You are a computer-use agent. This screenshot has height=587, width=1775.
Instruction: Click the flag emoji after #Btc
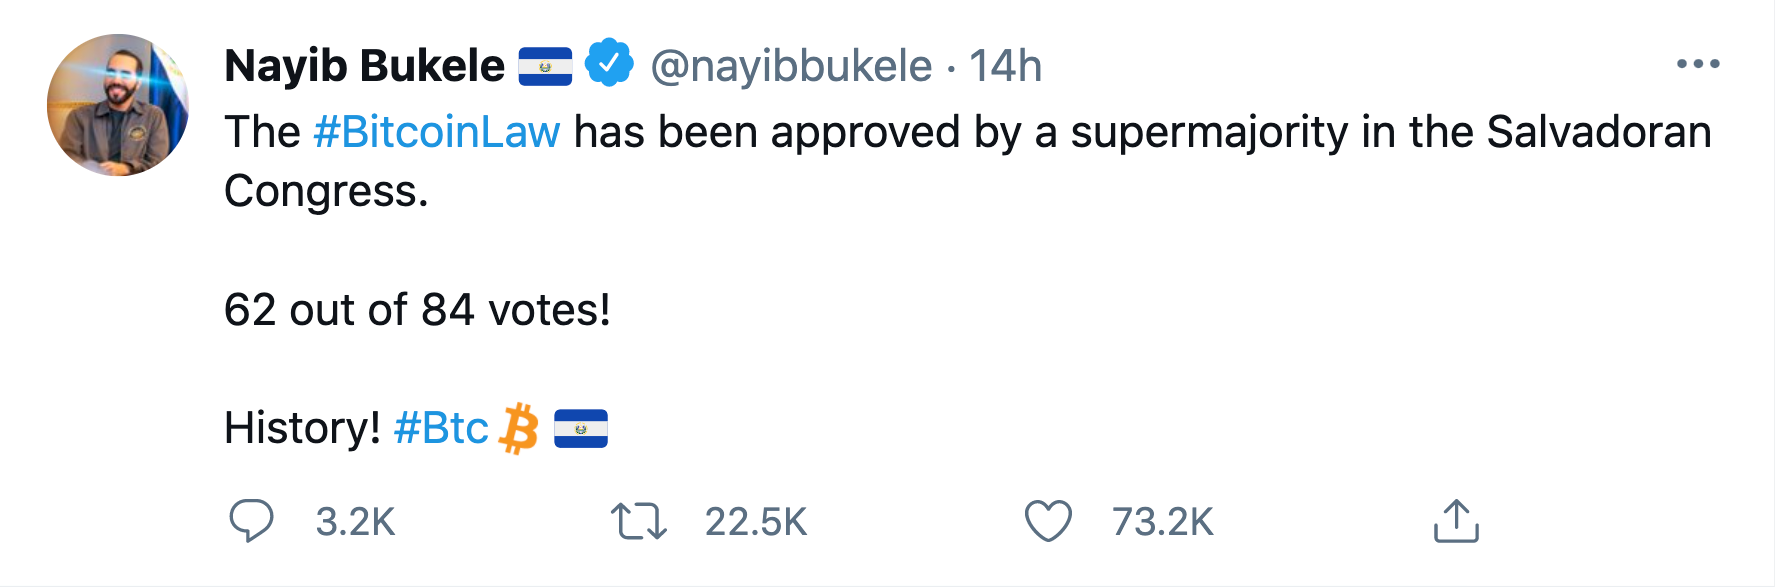581,429
